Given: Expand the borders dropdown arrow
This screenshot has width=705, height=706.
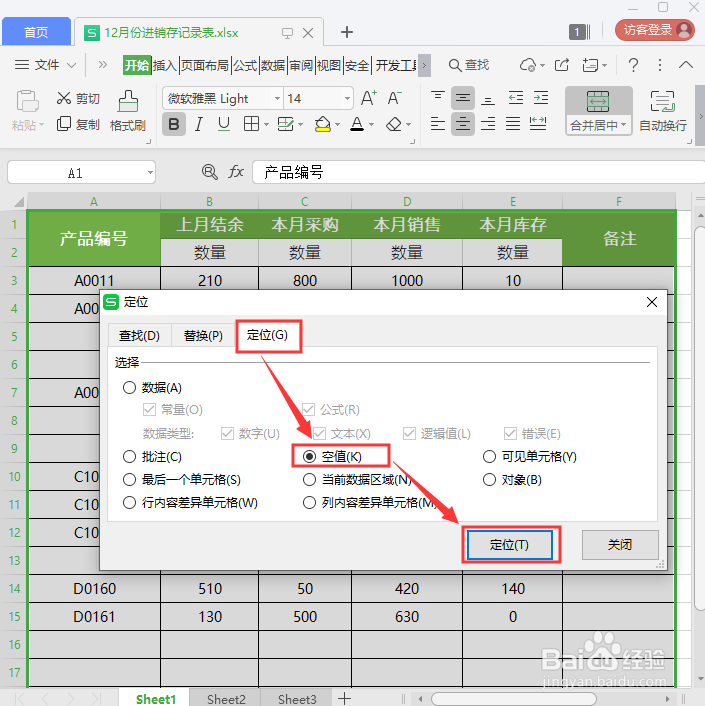Looking at the screenshot, I should tap(266, 124).
